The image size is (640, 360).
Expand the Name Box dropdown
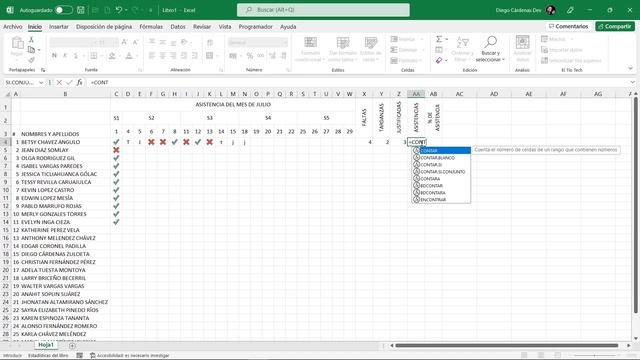click(41, 82)
